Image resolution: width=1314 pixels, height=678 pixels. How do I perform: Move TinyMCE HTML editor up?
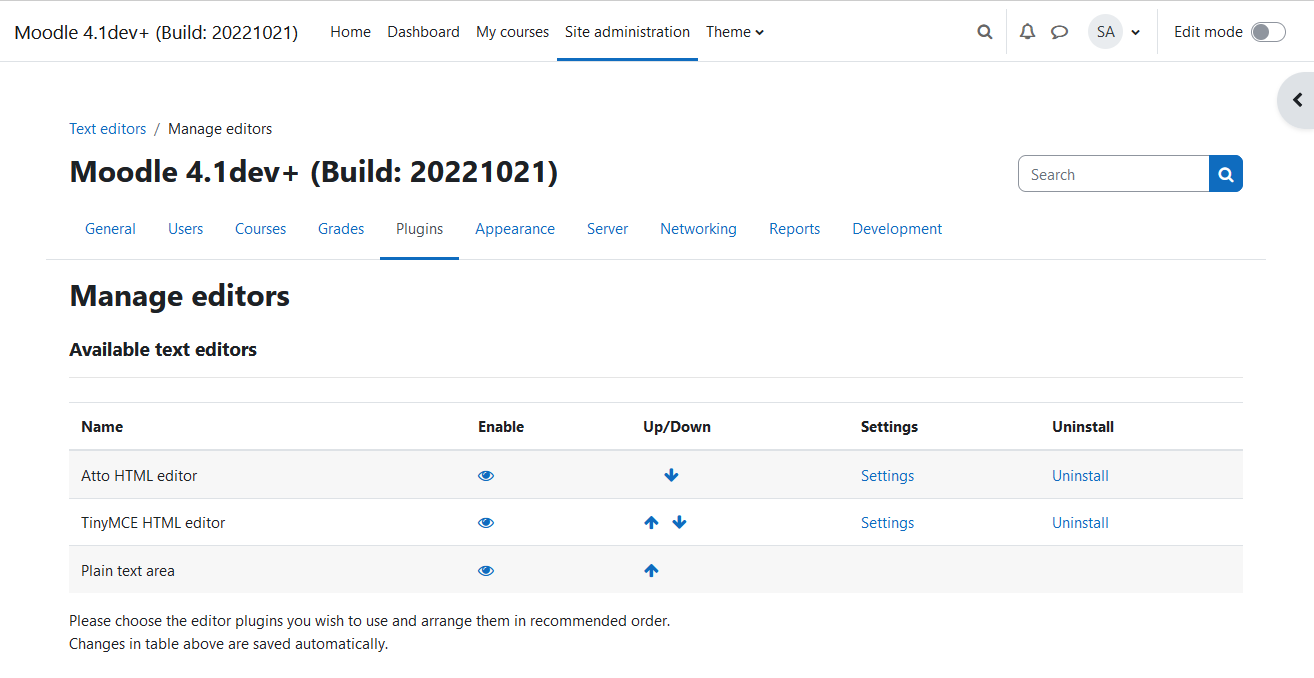click(x=651, y=523)
